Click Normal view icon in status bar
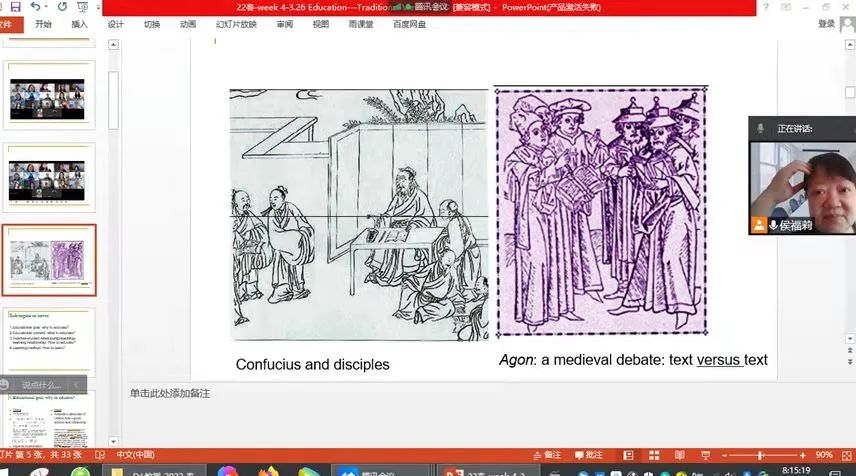The height and width of the screenshot is (476, 856). click(630, 454)
